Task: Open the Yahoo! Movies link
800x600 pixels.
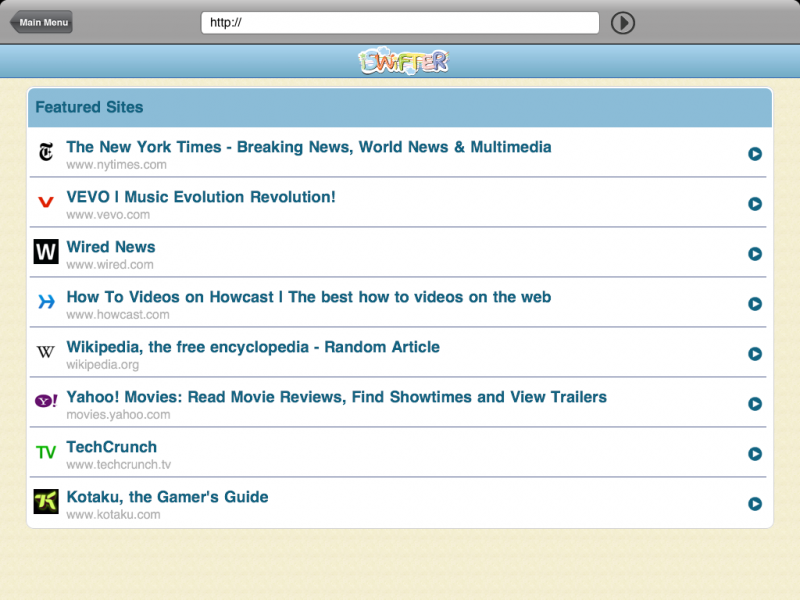Action: pos(337,397)
